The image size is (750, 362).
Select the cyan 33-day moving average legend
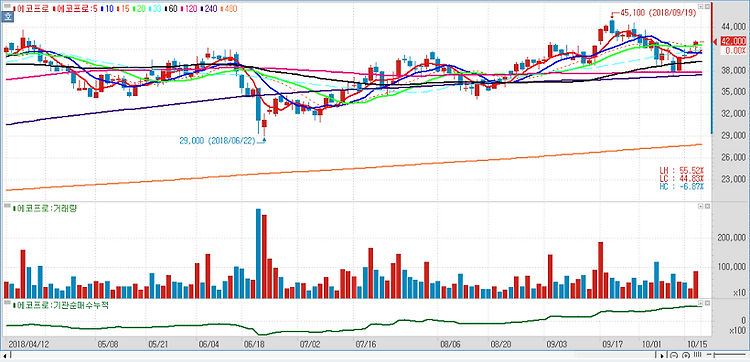pos(155,9)
